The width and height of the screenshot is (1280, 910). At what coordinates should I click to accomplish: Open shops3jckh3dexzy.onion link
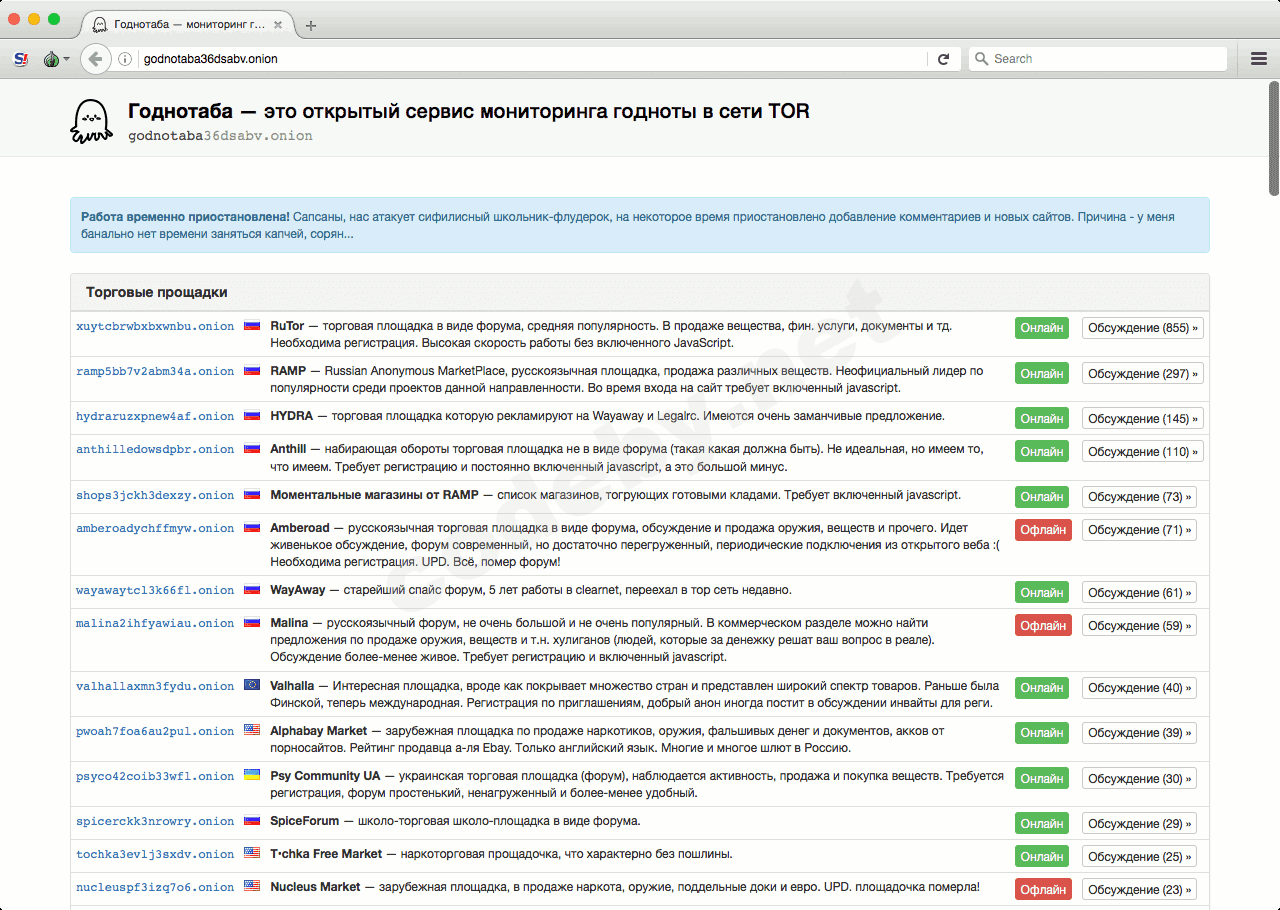click(155, 495)
